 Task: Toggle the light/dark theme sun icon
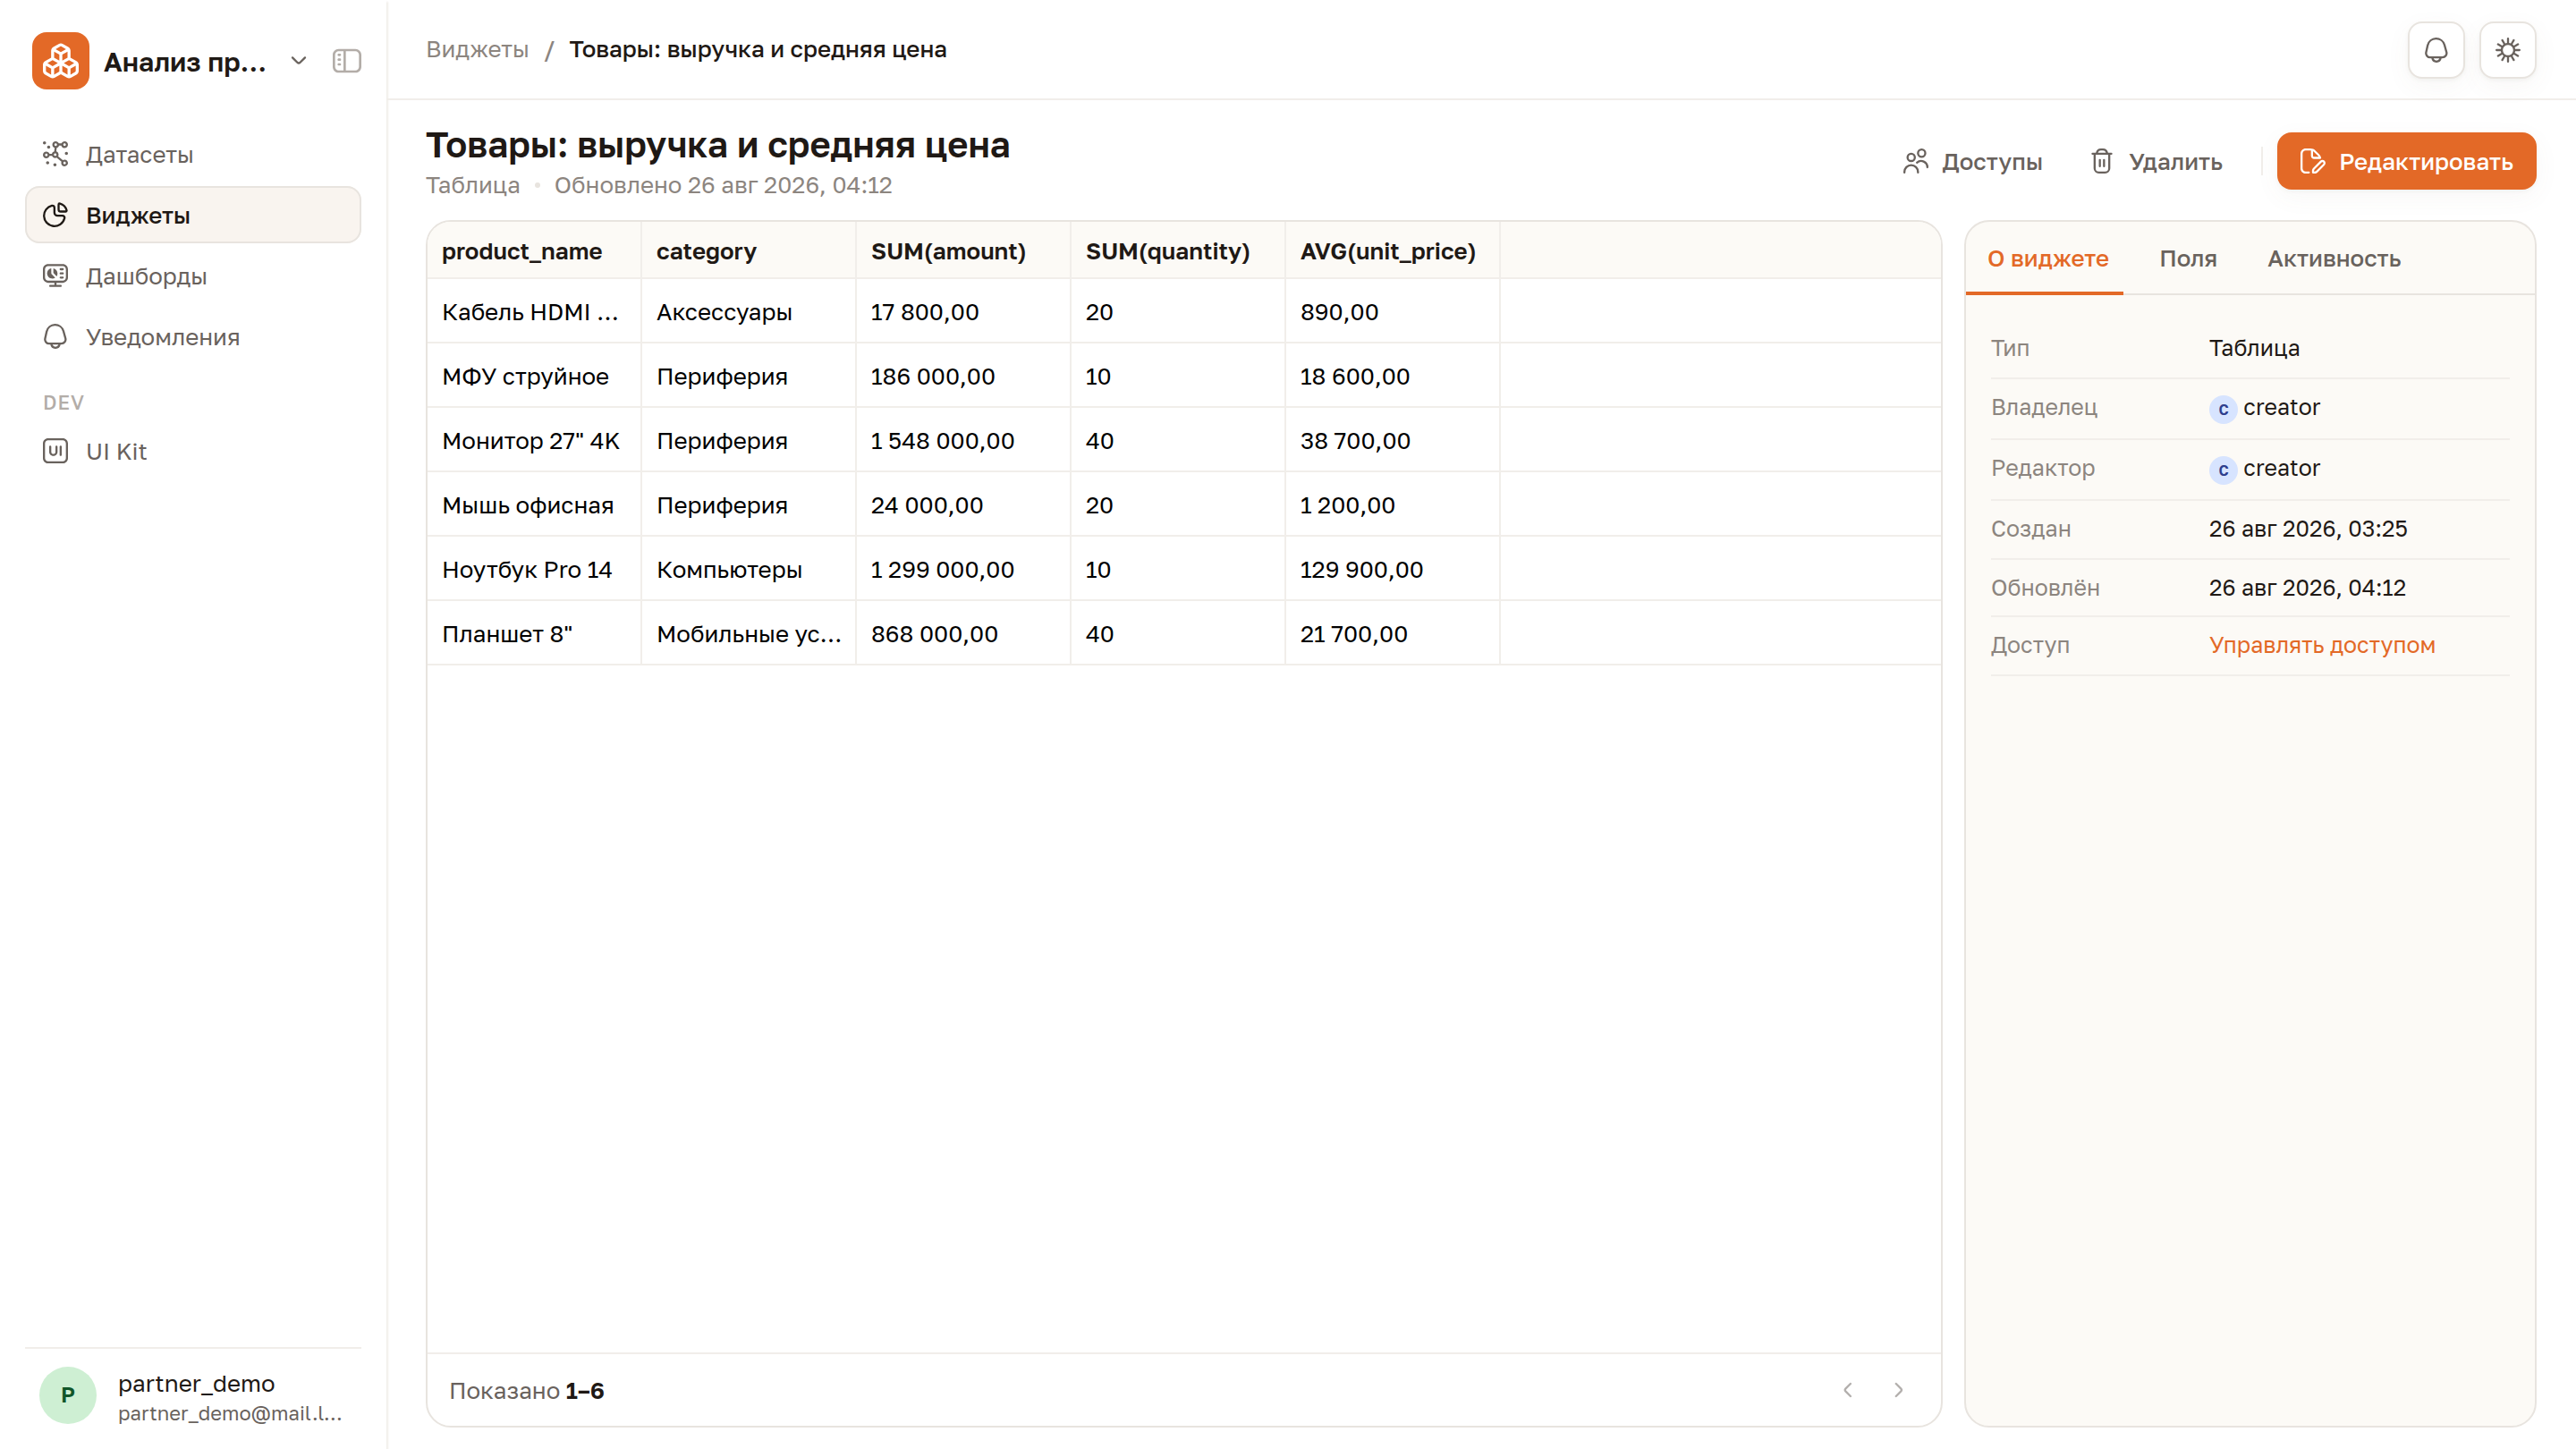2507,50
